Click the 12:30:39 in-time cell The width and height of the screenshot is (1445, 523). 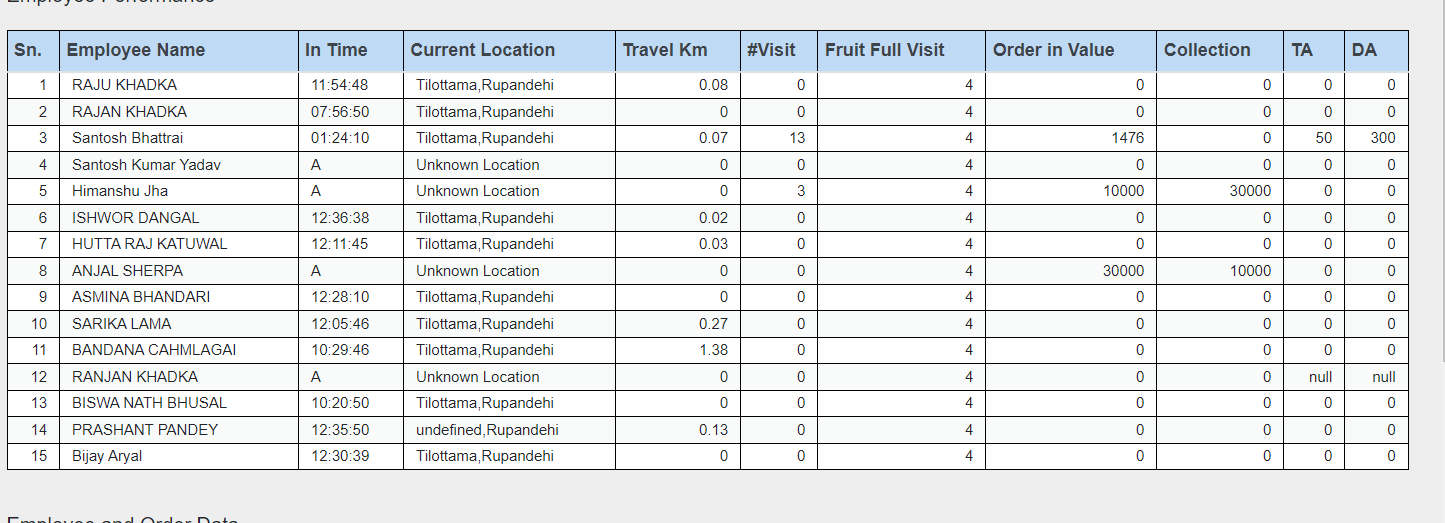340,456
